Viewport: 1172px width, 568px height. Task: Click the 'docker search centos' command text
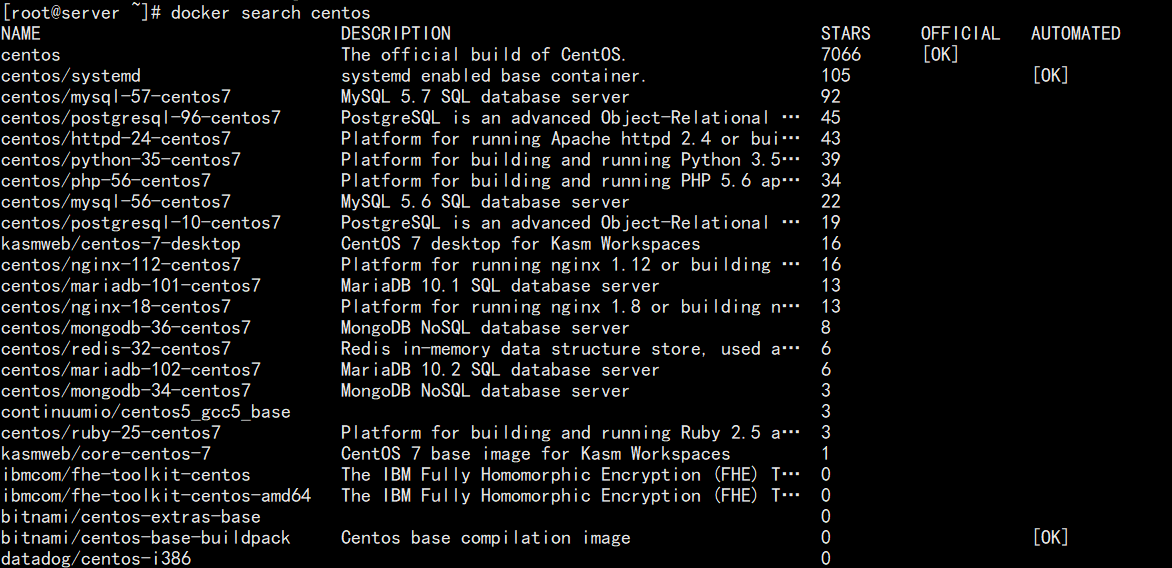270,13
